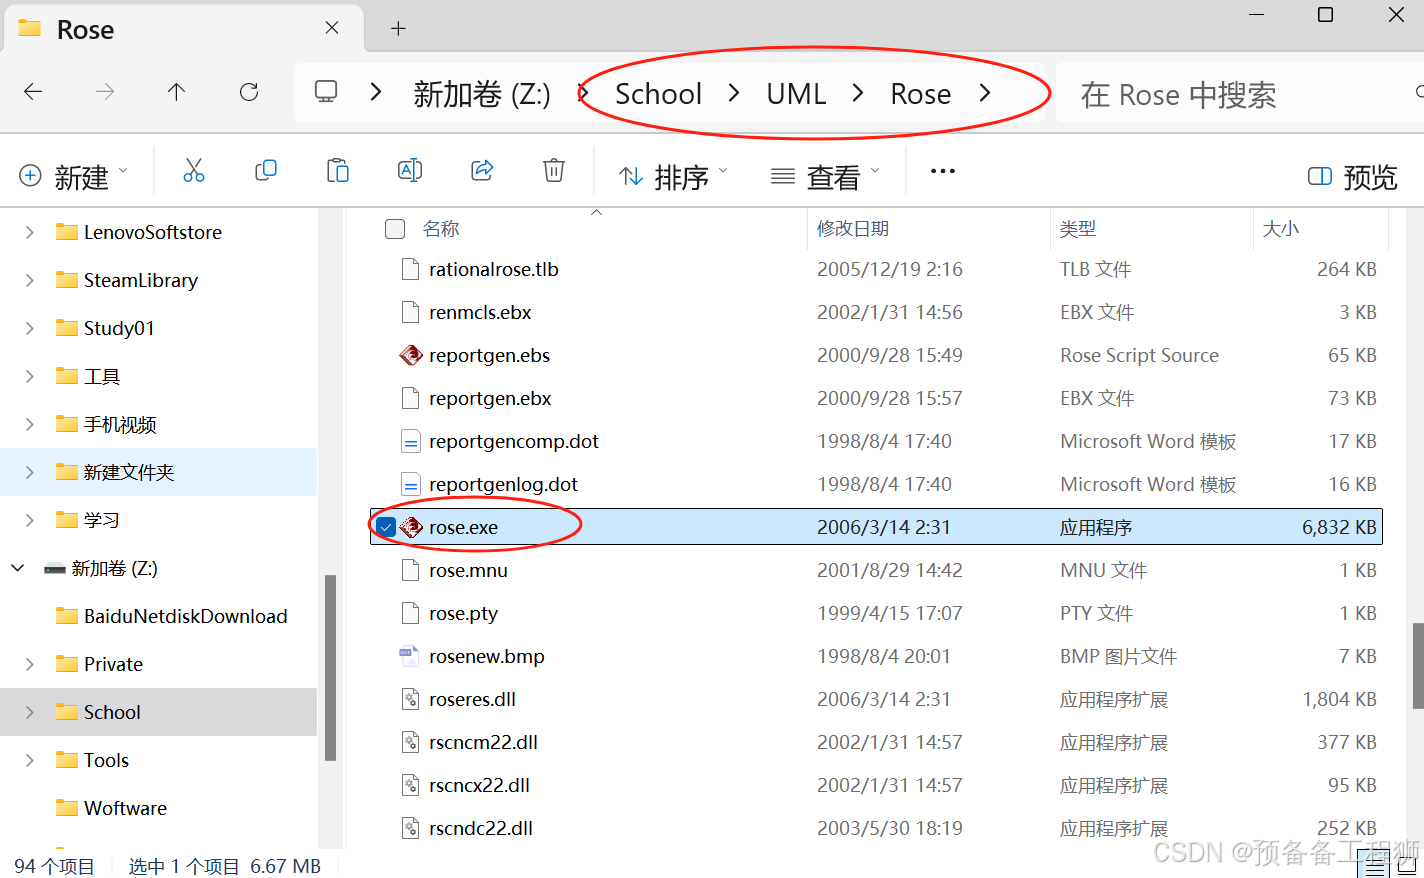Collapse the 新加卷 (Z:) drive node
The width and height of the screenshot is (1424, 878).
click(18, 568)
